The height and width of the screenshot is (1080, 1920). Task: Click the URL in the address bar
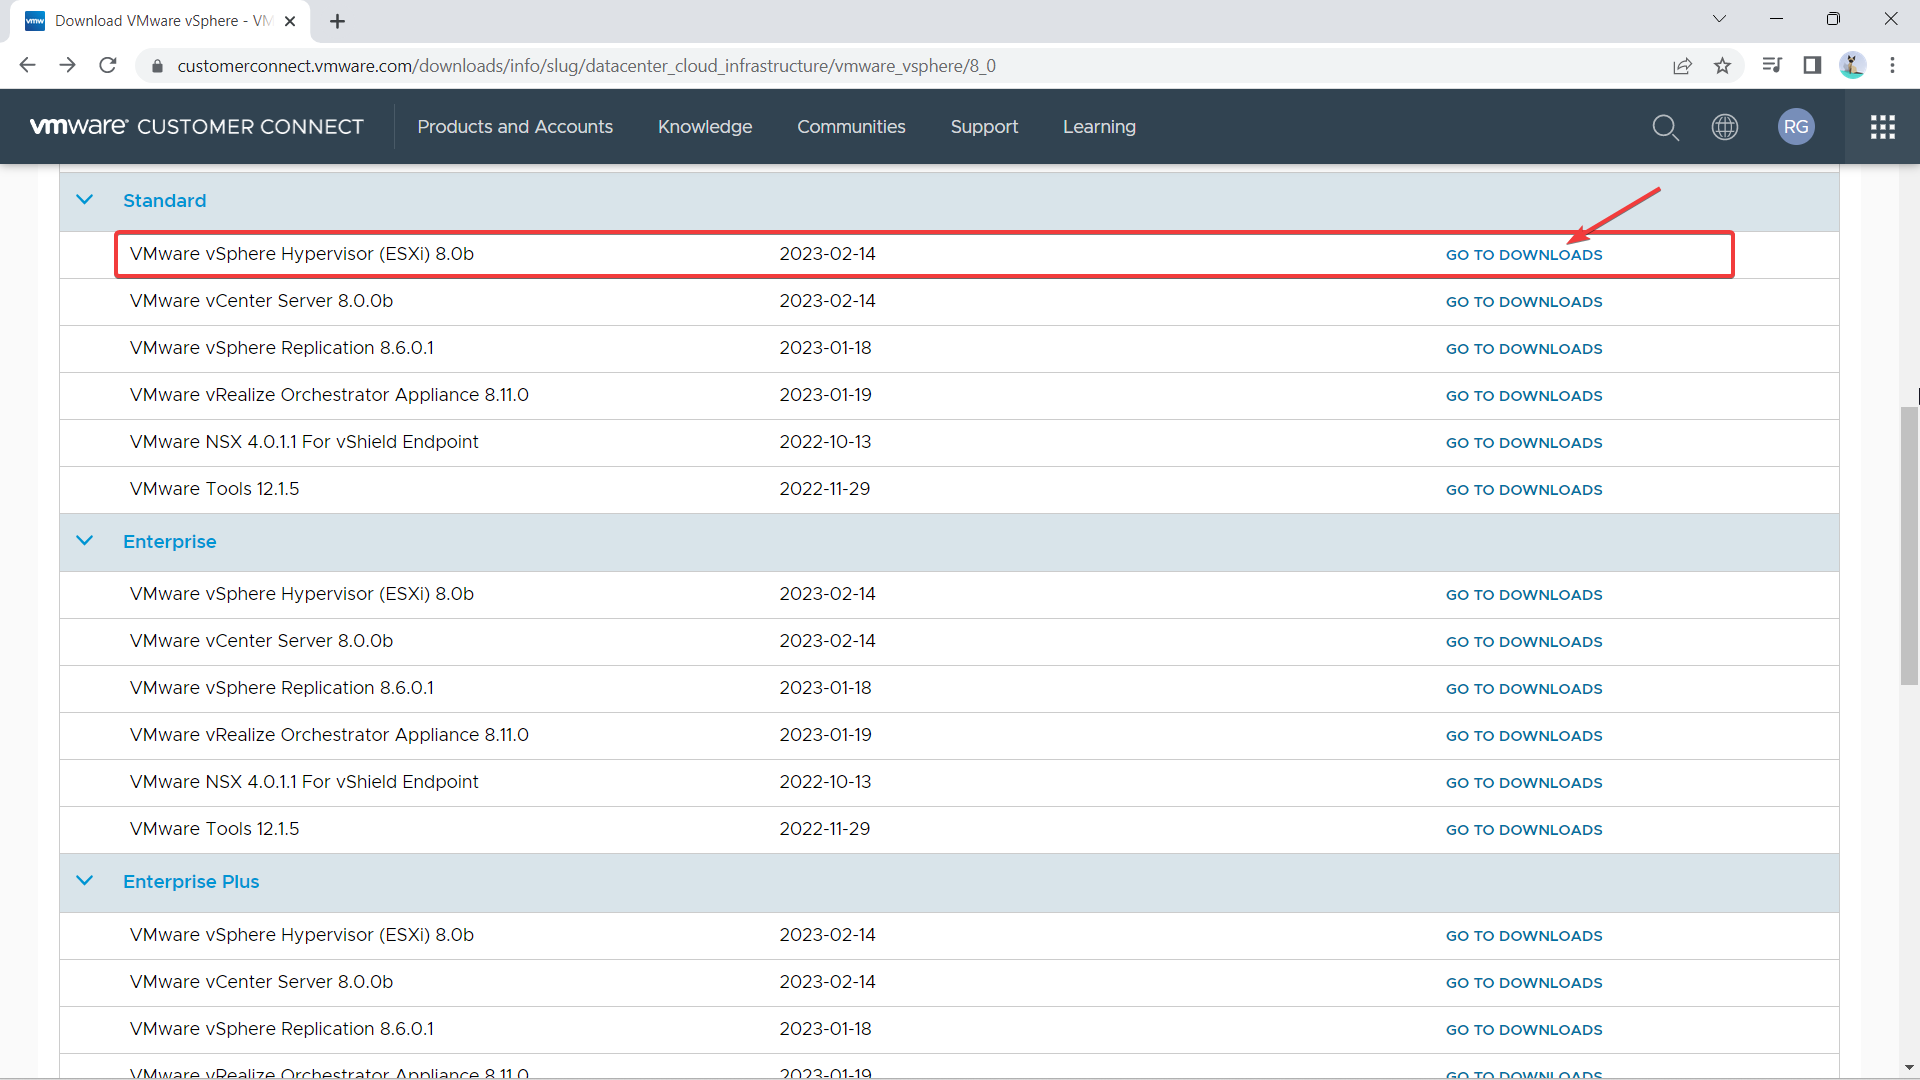[x=586, y=66]
